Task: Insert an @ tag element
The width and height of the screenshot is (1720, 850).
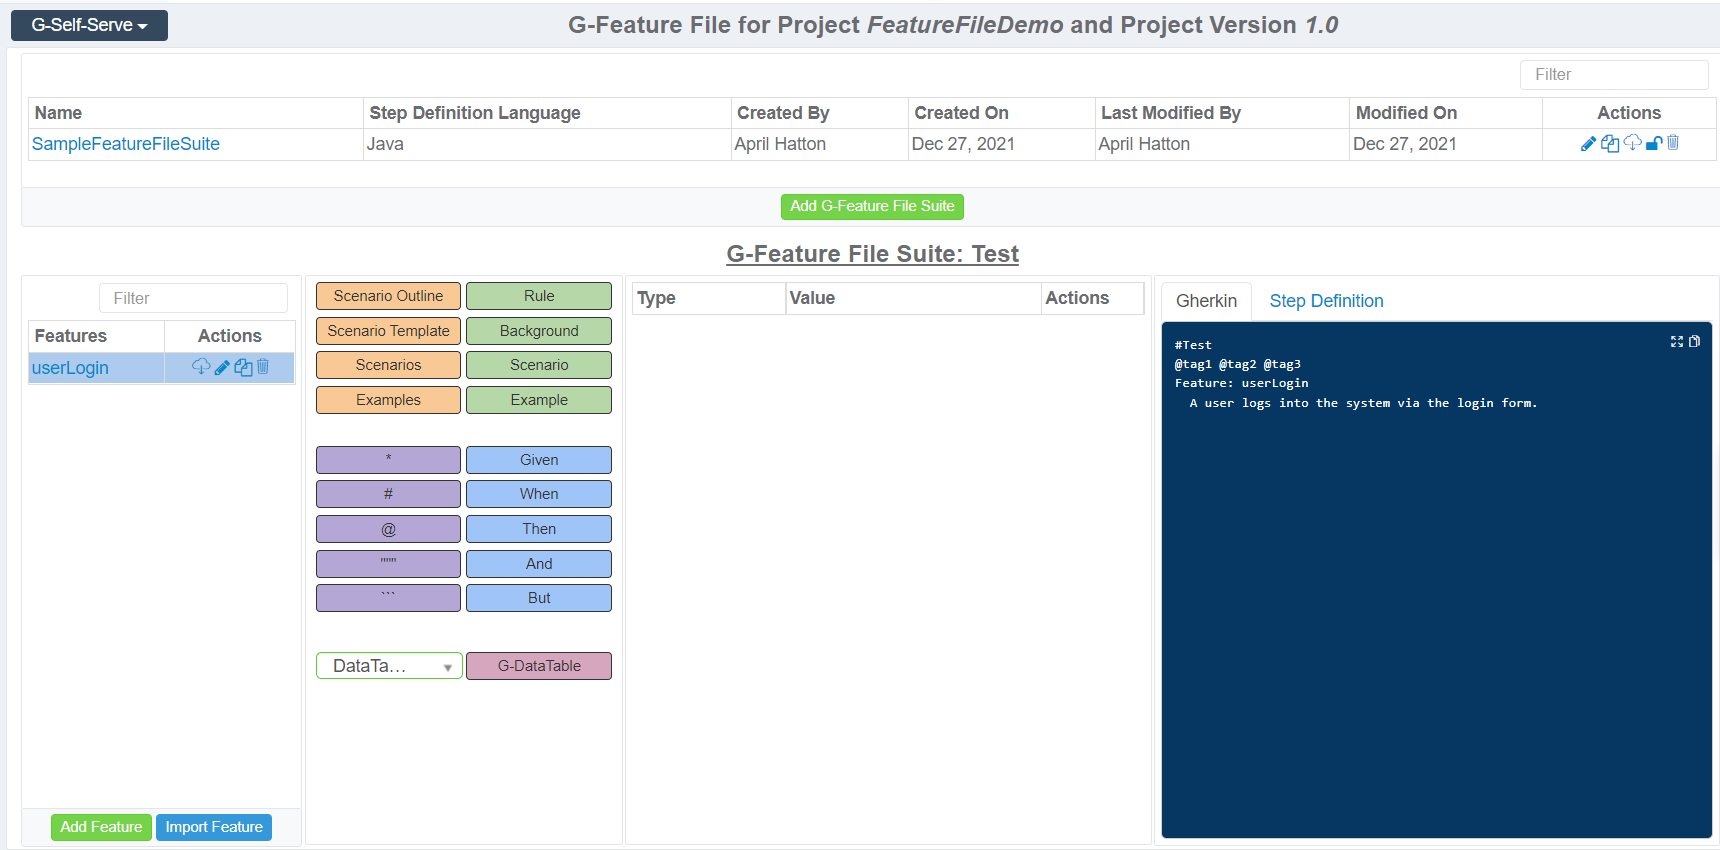Action: 388,529
